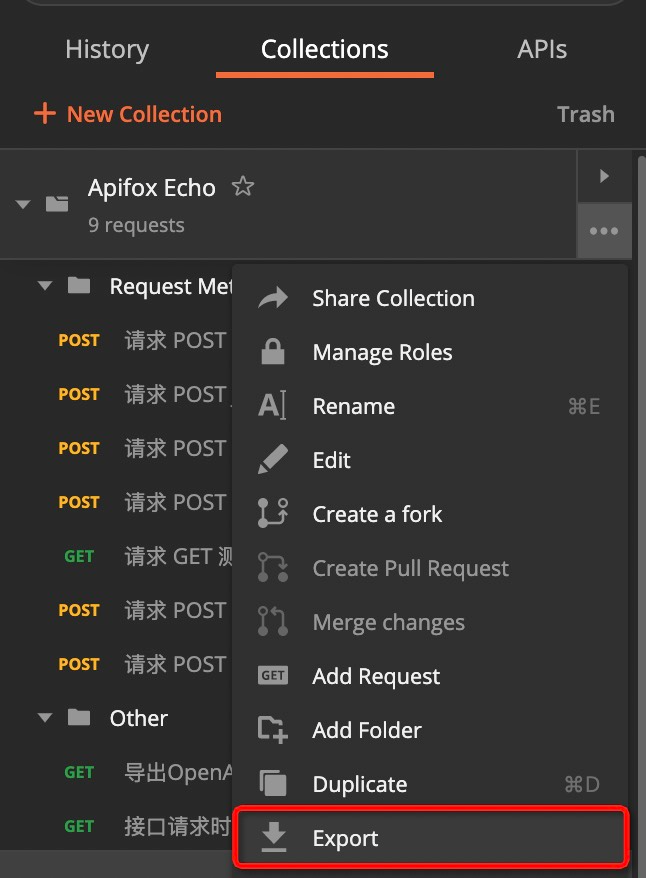This screenshot has width=646, height=878.
Task: Open the Trash link
Action: [586, 114]
